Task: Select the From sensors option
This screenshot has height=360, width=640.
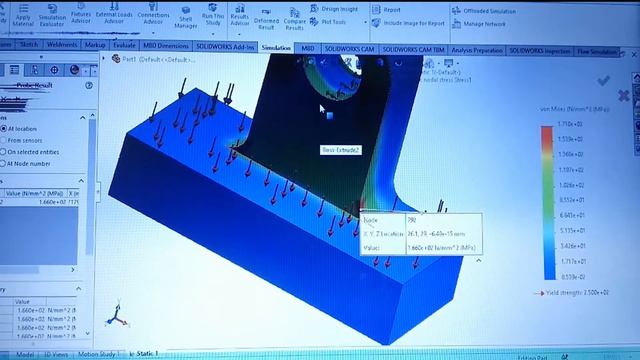Action: pyautogui.click(x=21, y=140)
